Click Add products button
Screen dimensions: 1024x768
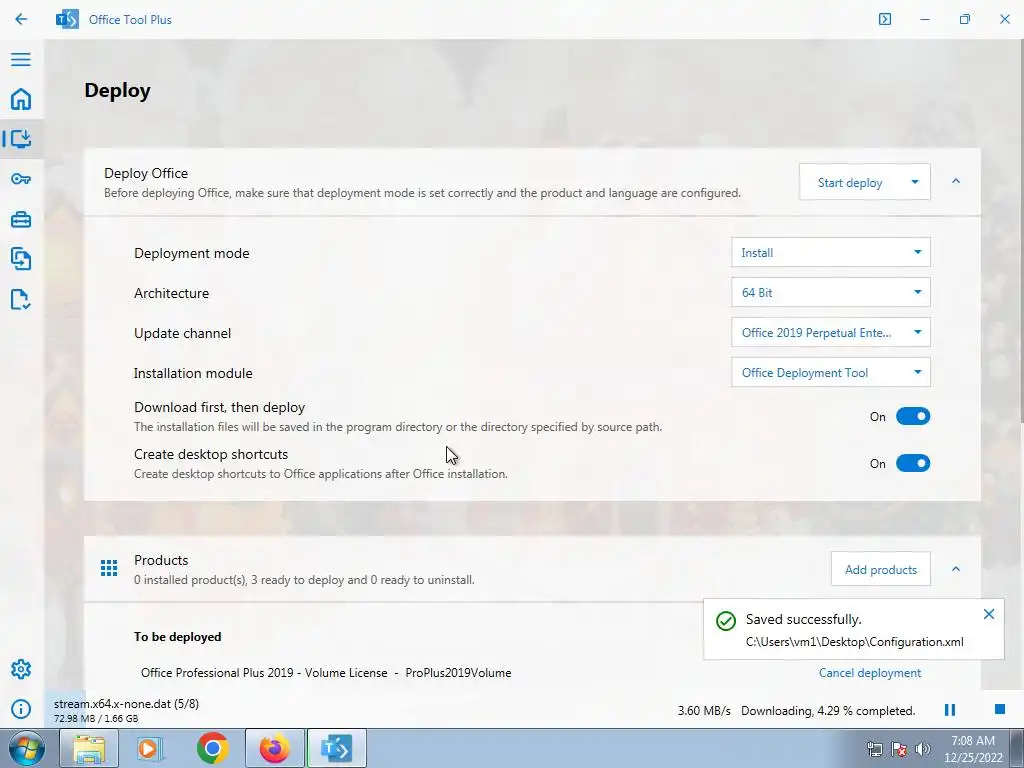[880, 569]
